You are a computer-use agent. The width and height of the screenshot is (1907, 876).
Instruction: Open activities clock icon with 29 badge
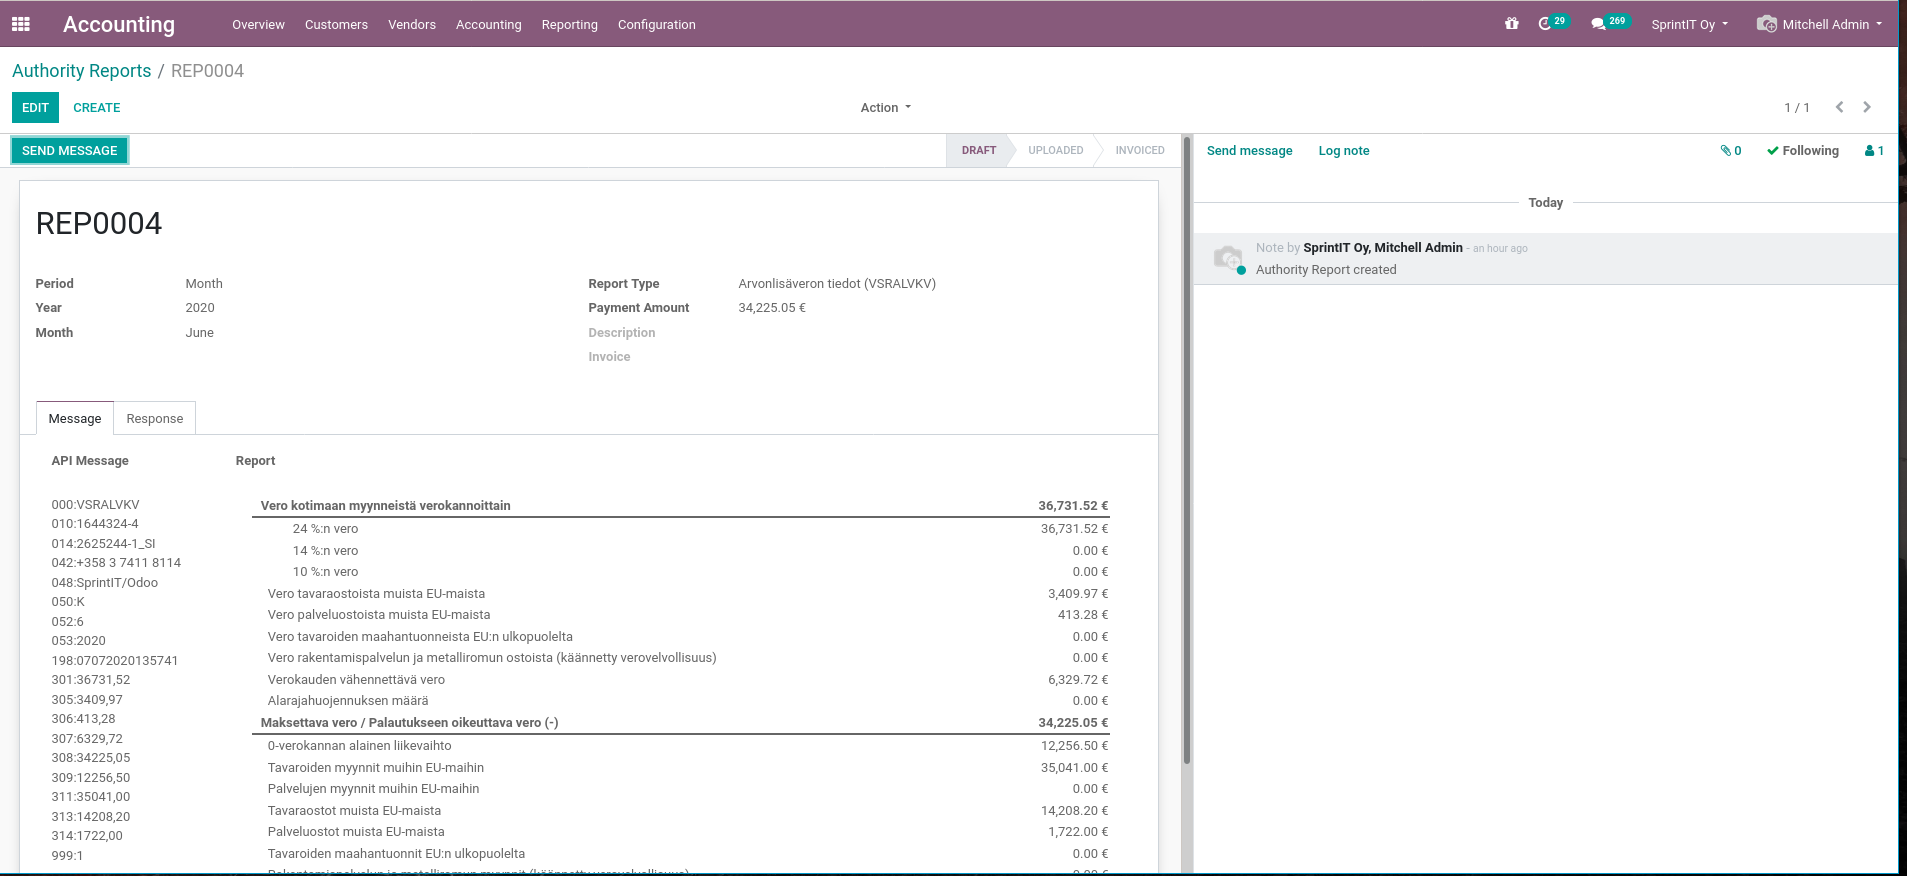(1545, 24)
